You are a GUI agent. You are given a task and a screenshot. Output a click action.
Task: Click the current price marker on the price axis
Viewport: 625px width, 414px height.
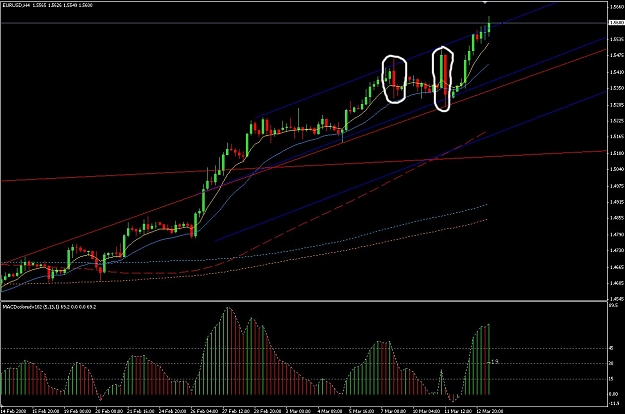point(616,23)
